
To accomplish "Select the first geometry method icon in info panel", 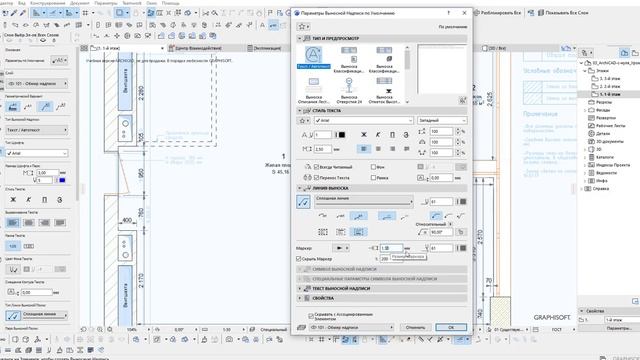I will tap(13, 107).
